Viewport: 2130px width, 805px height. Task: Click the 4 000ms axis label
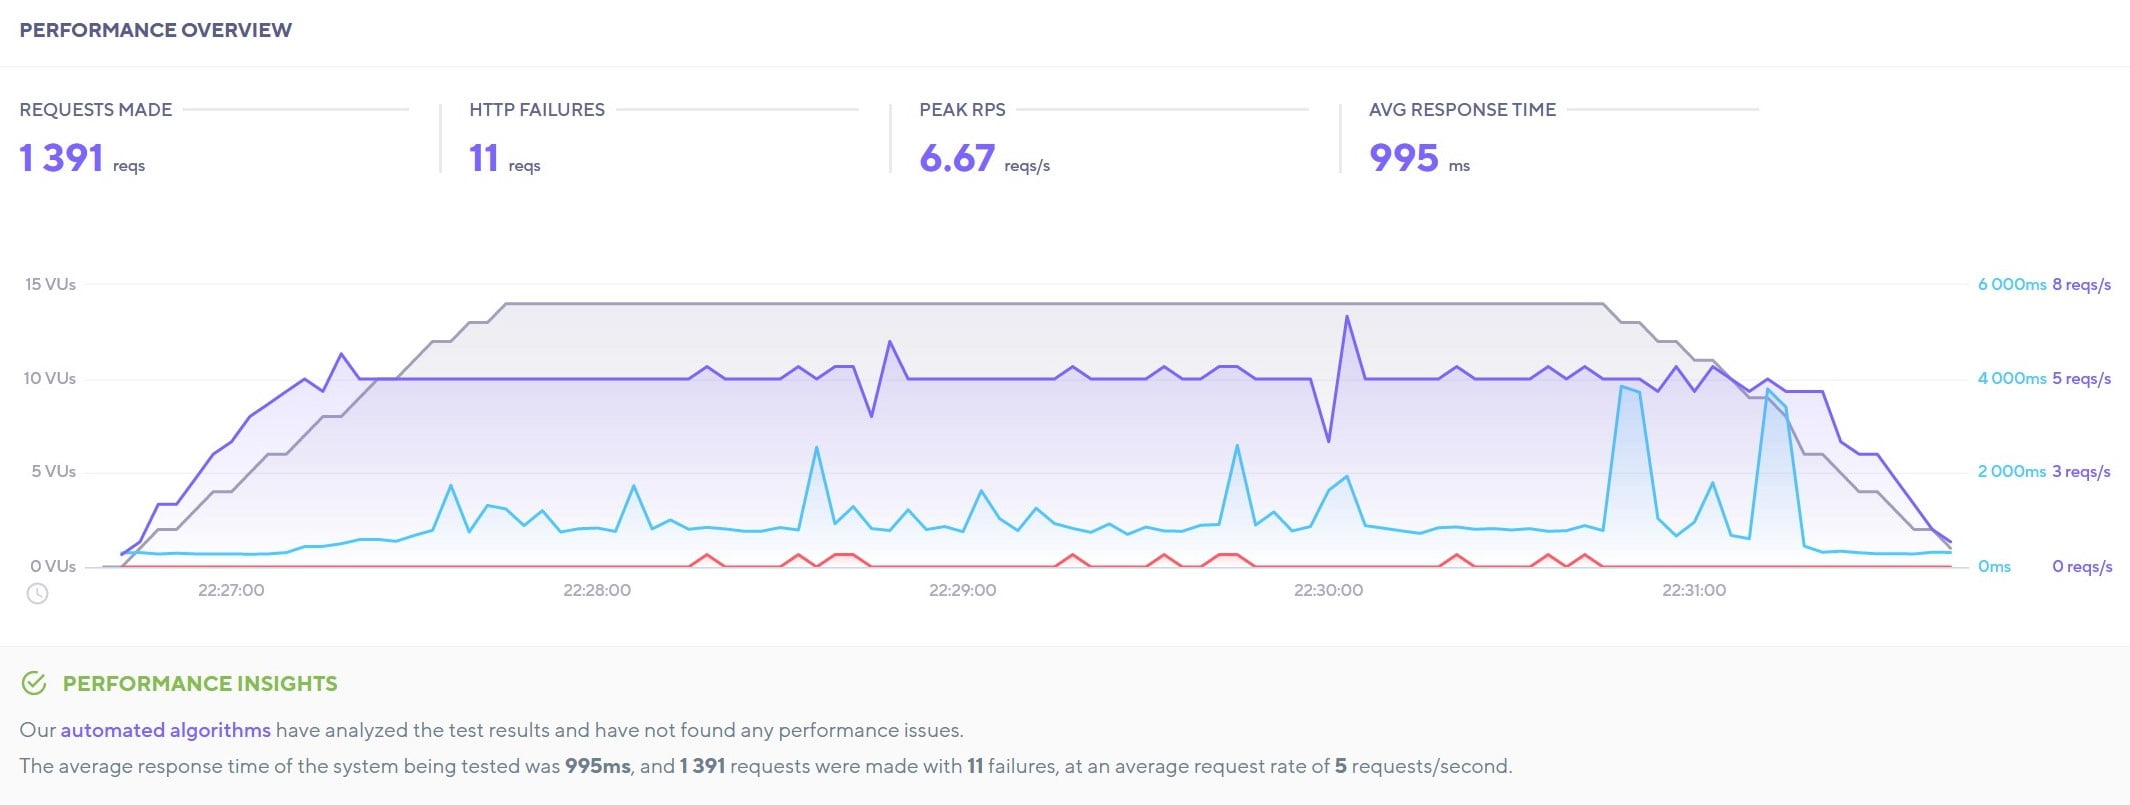point(2012,378)
